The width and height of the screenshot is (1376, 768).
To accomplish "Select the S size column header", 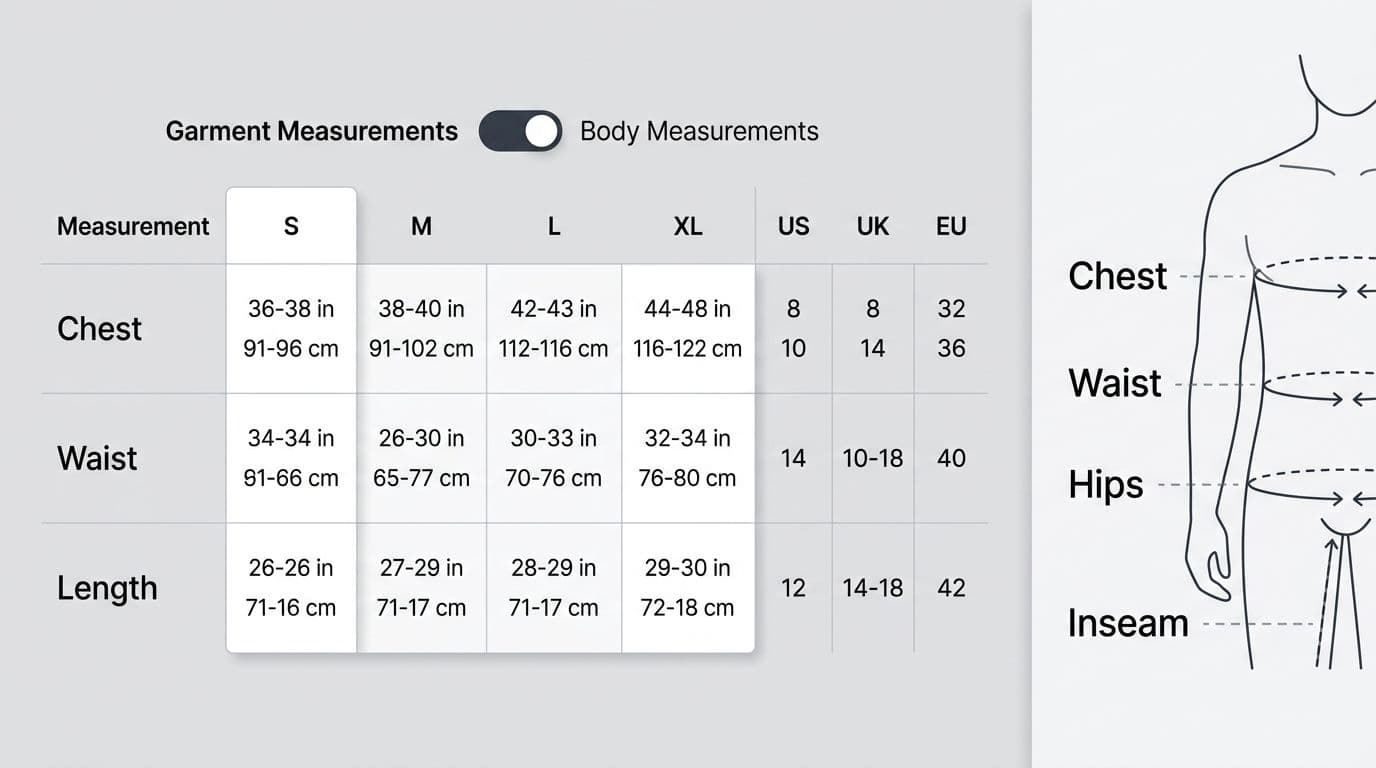I will [291, 226].
